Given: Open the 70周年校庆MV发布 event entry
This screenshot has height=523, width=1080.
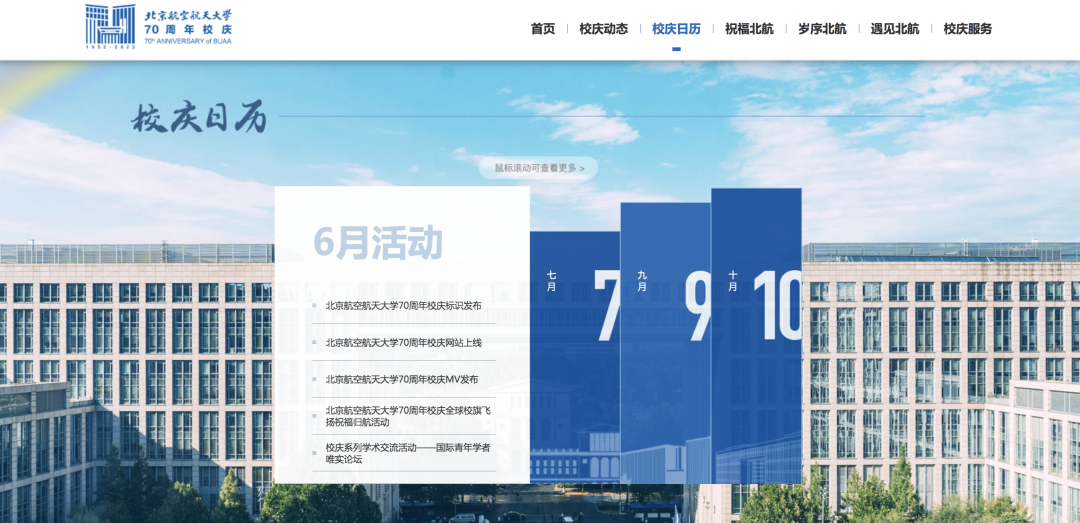Looking at the screenshot, I should 401,380.
